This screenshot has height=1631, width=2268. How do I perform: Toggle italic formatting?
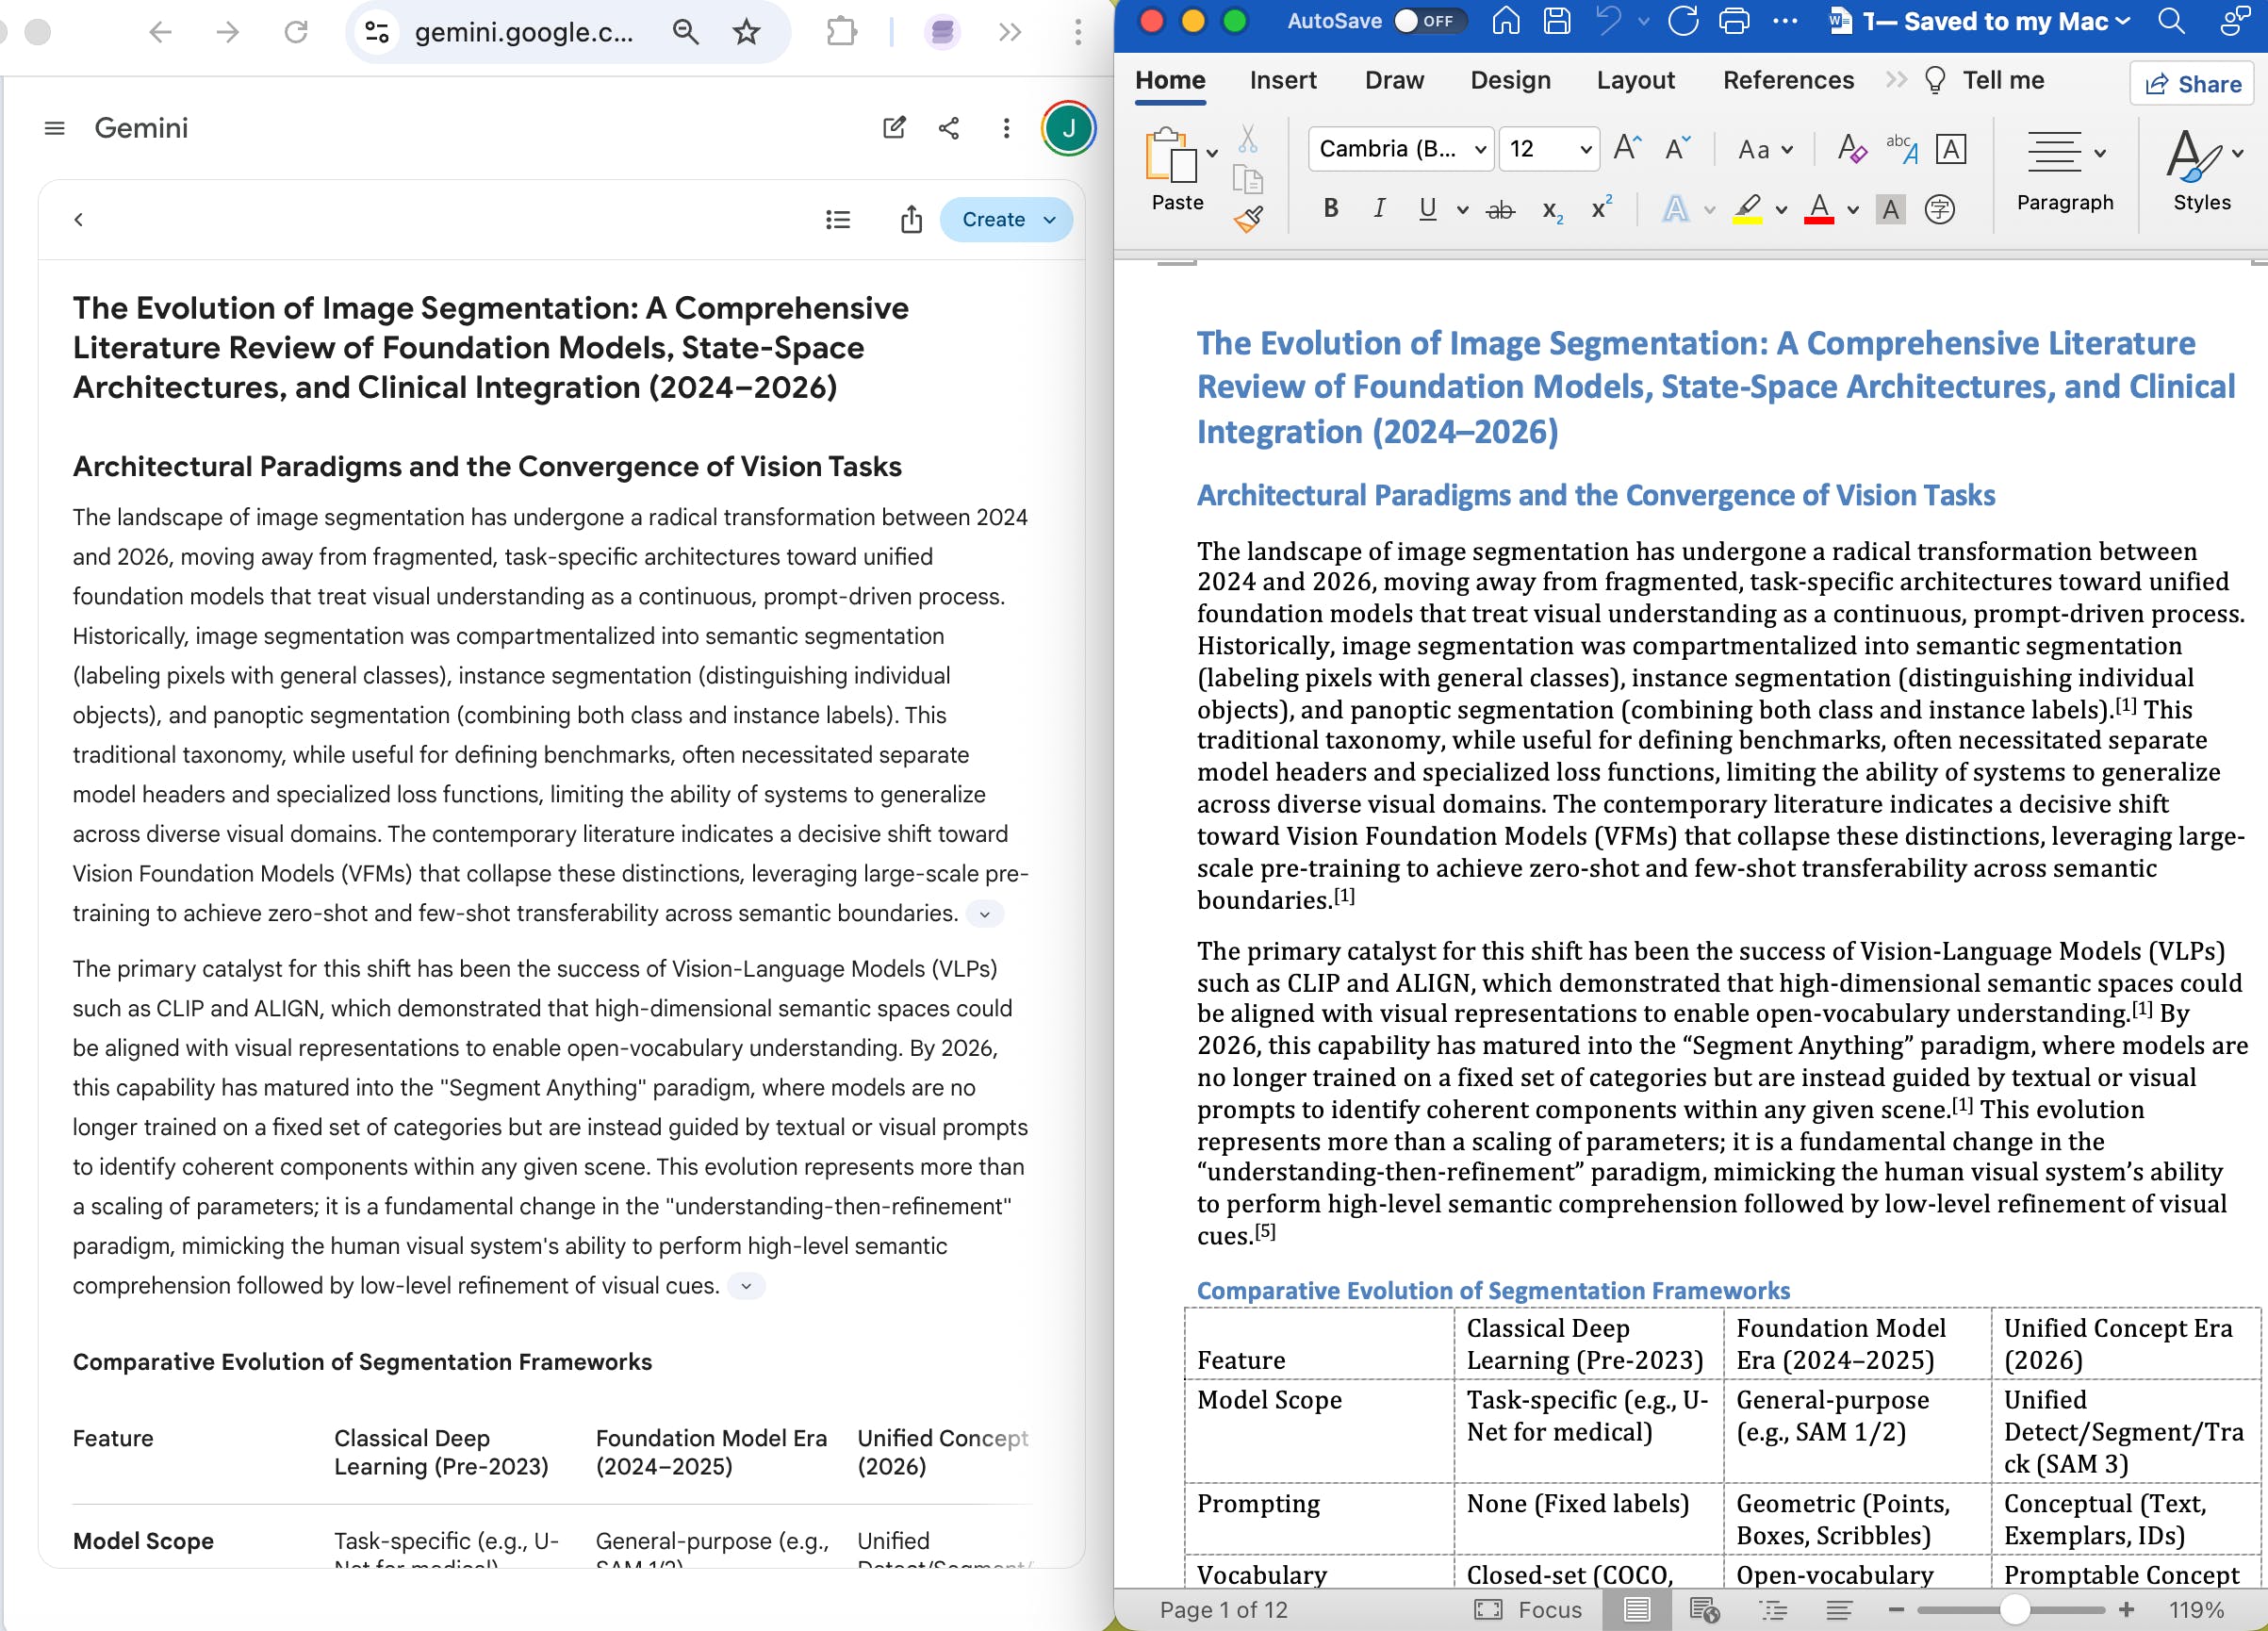coord(1379,208)
